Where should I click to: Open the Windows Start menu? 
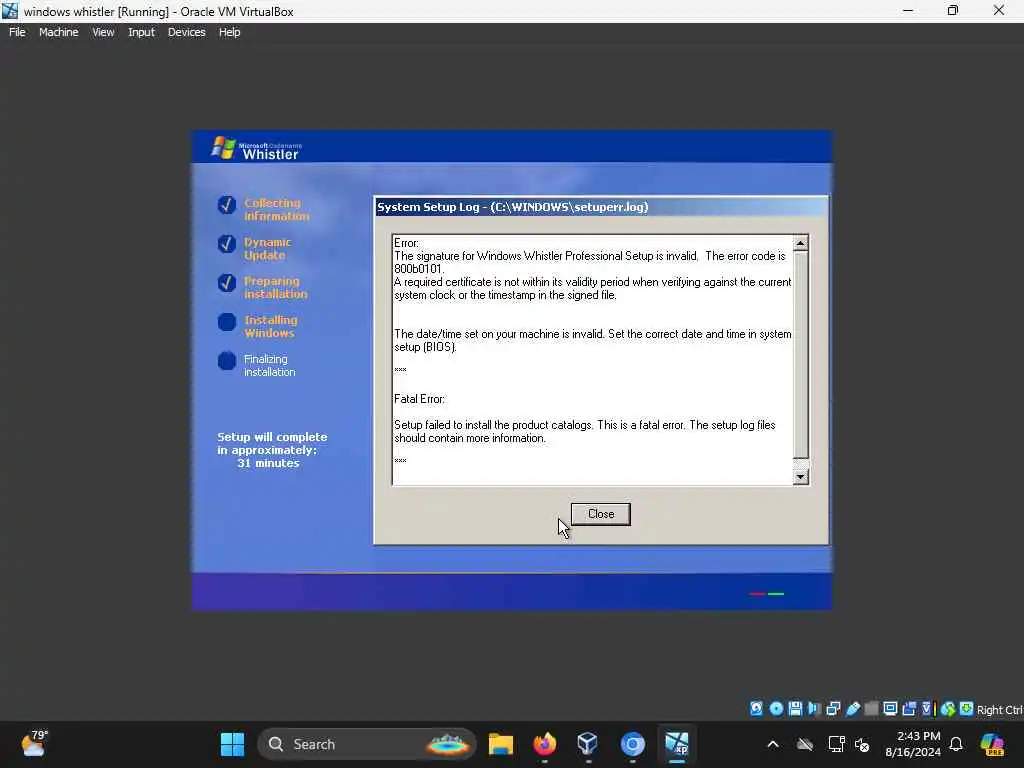coord(232,744)
